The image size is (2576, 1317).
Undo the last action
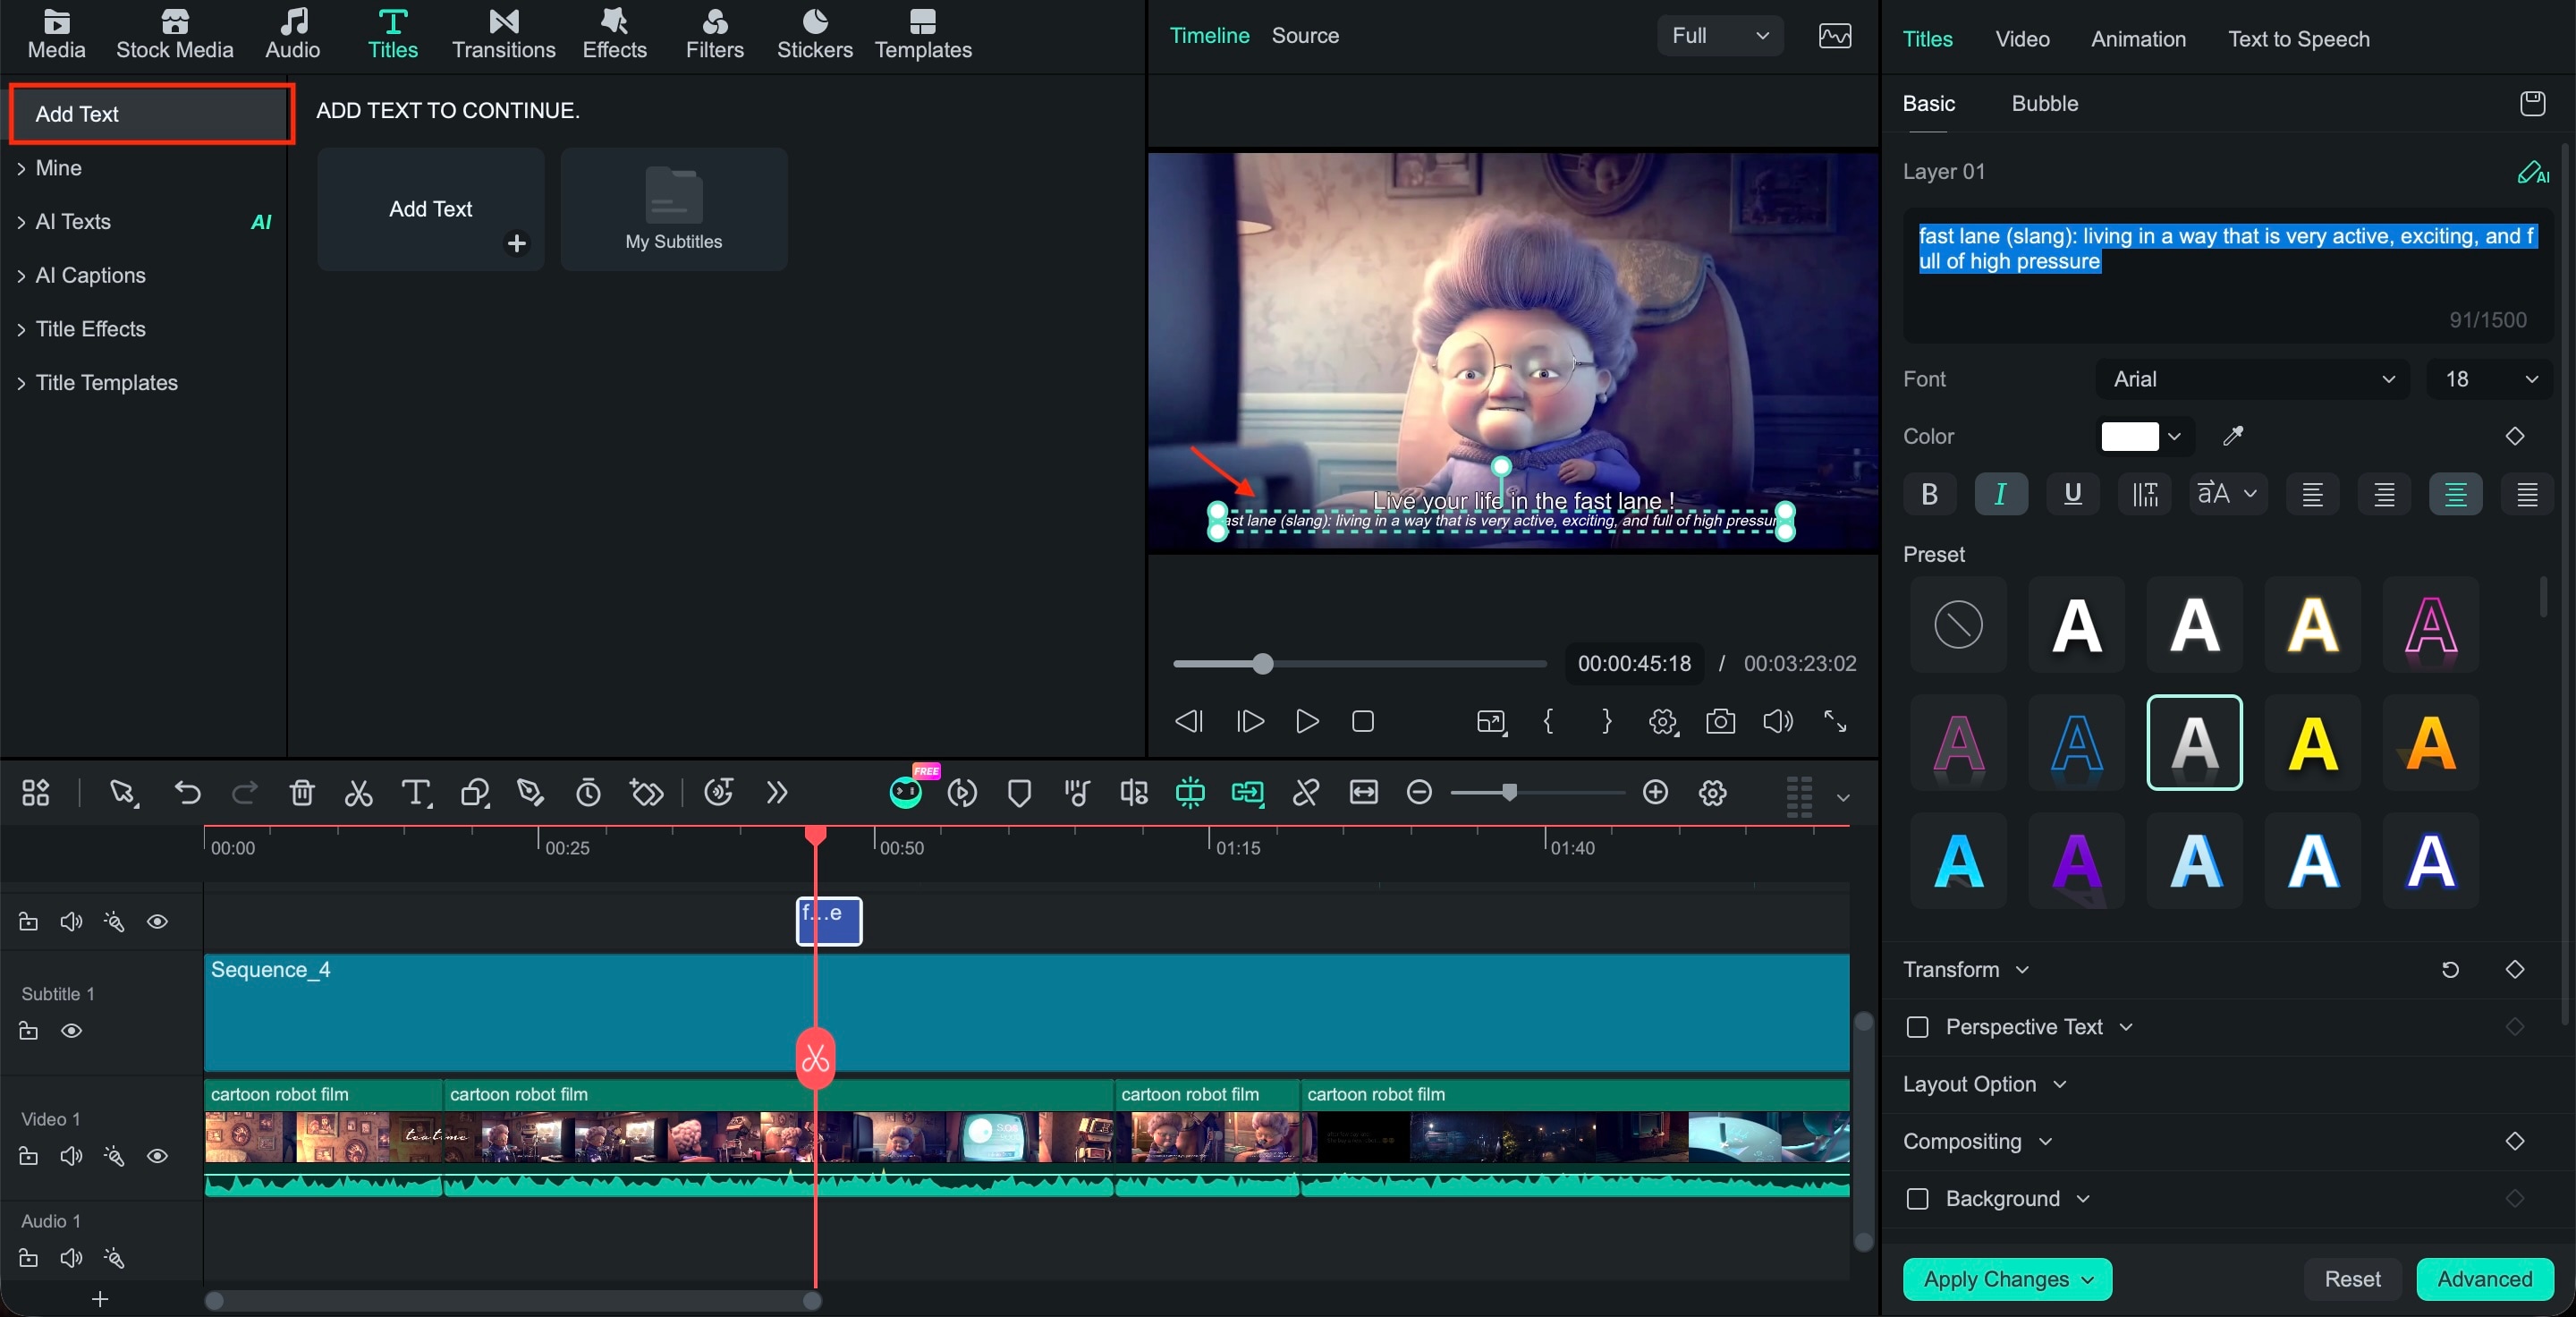click(x=187, y=793)
